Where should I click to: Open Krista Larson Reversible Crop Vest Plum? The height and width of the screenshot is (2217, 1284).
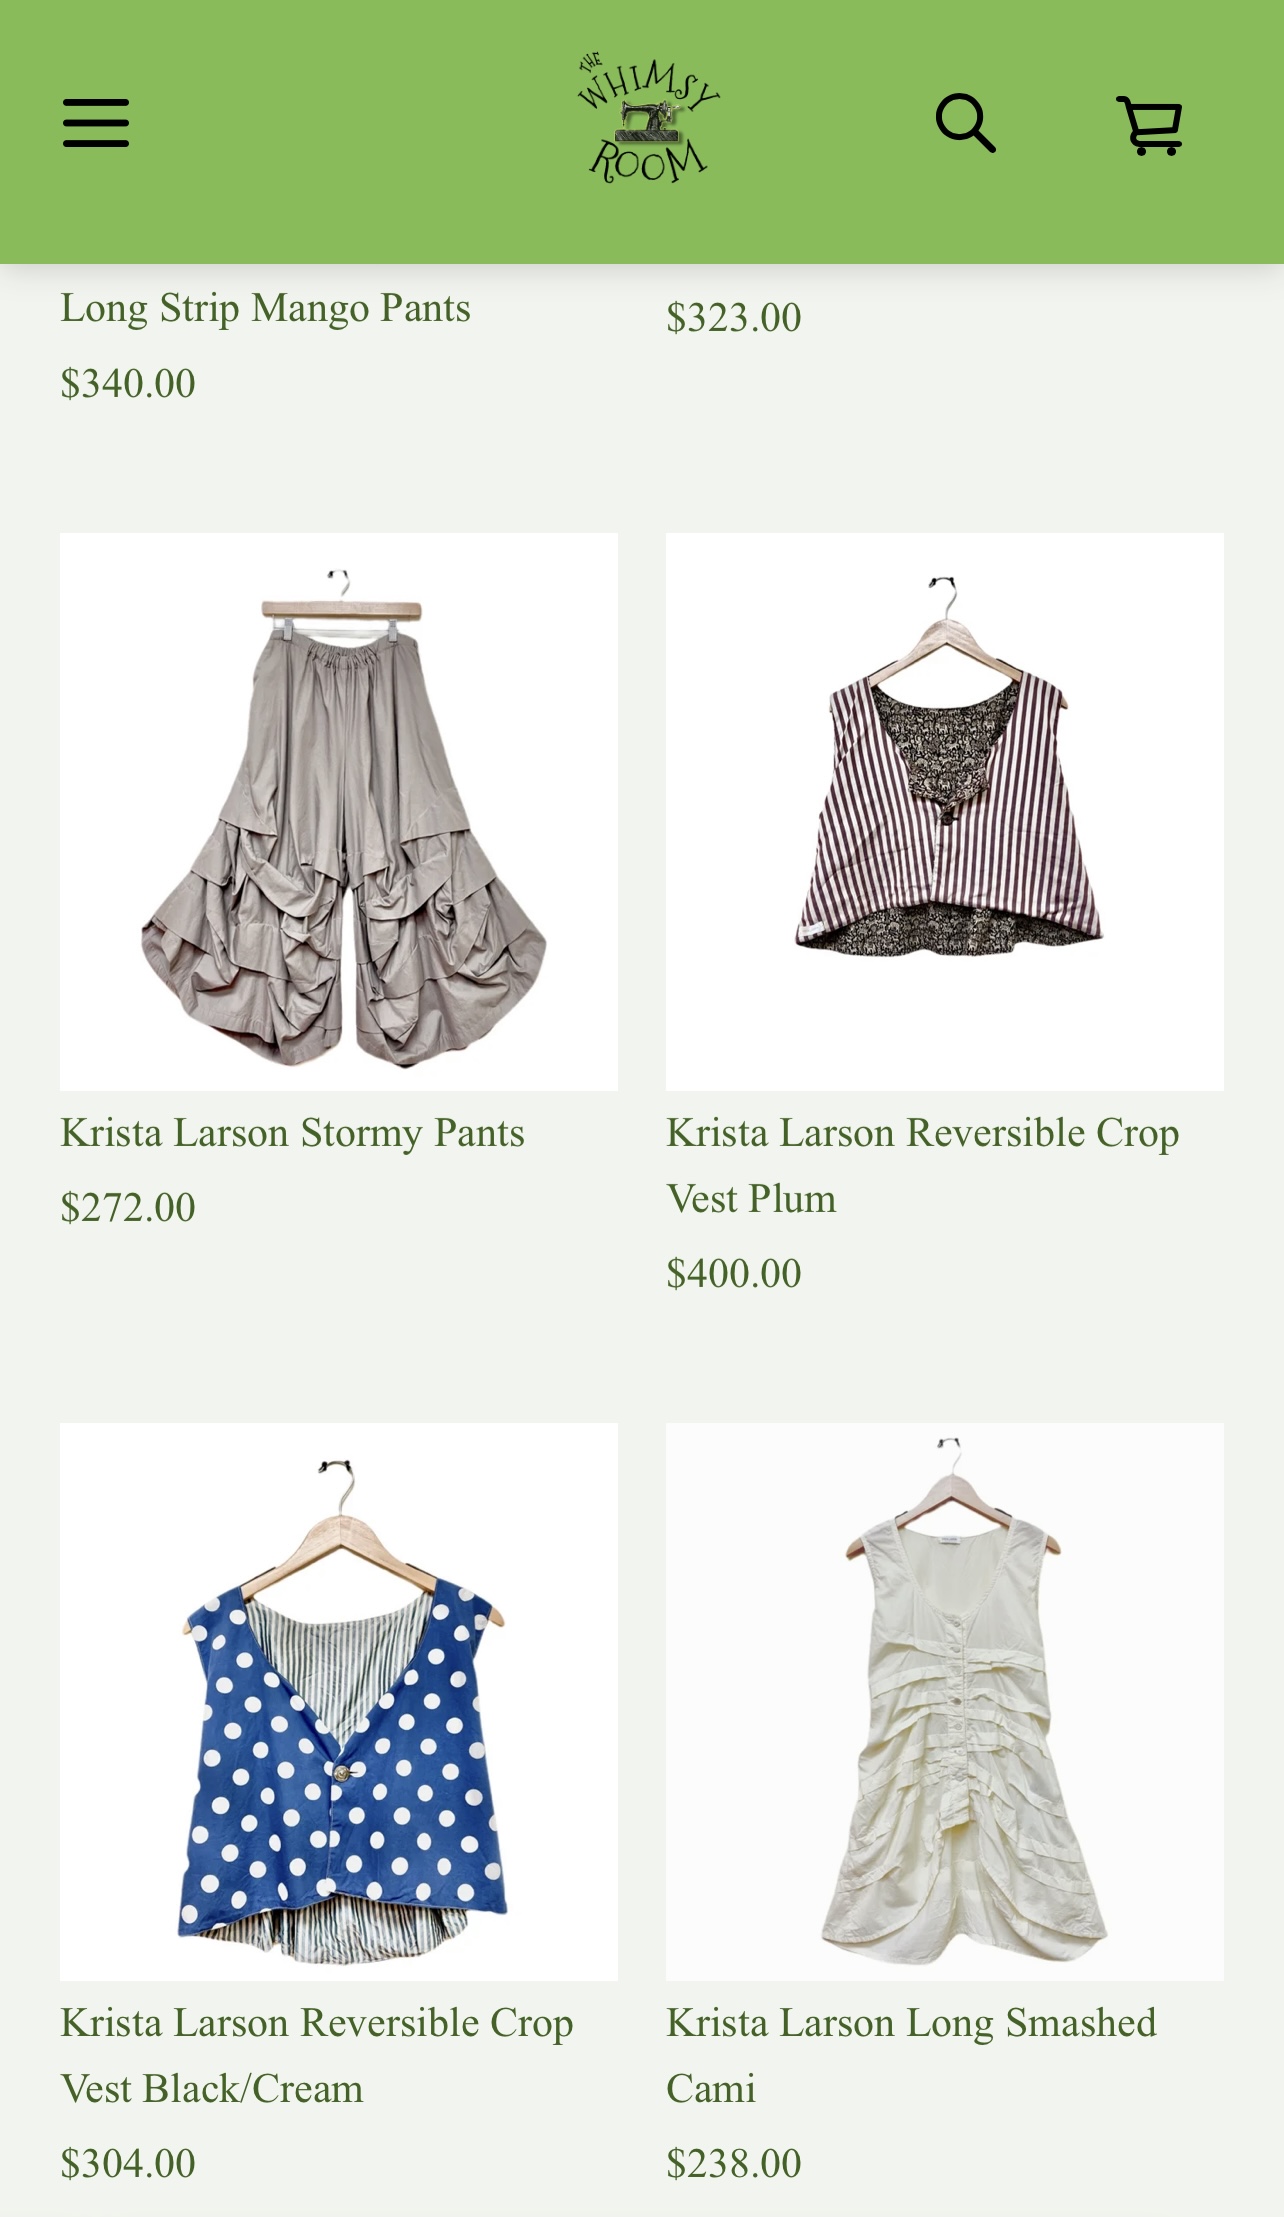[923, 1165]
